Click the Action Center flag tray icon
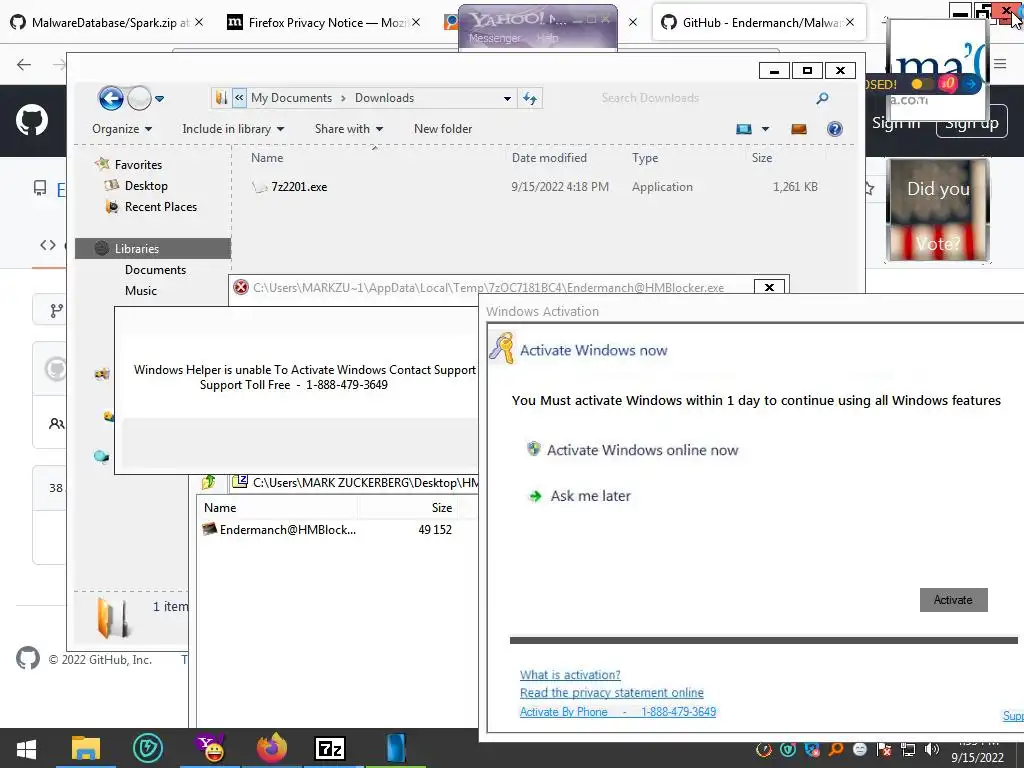Image resolution: width=1024 pixels, height=768 pixels. (884, 750)
